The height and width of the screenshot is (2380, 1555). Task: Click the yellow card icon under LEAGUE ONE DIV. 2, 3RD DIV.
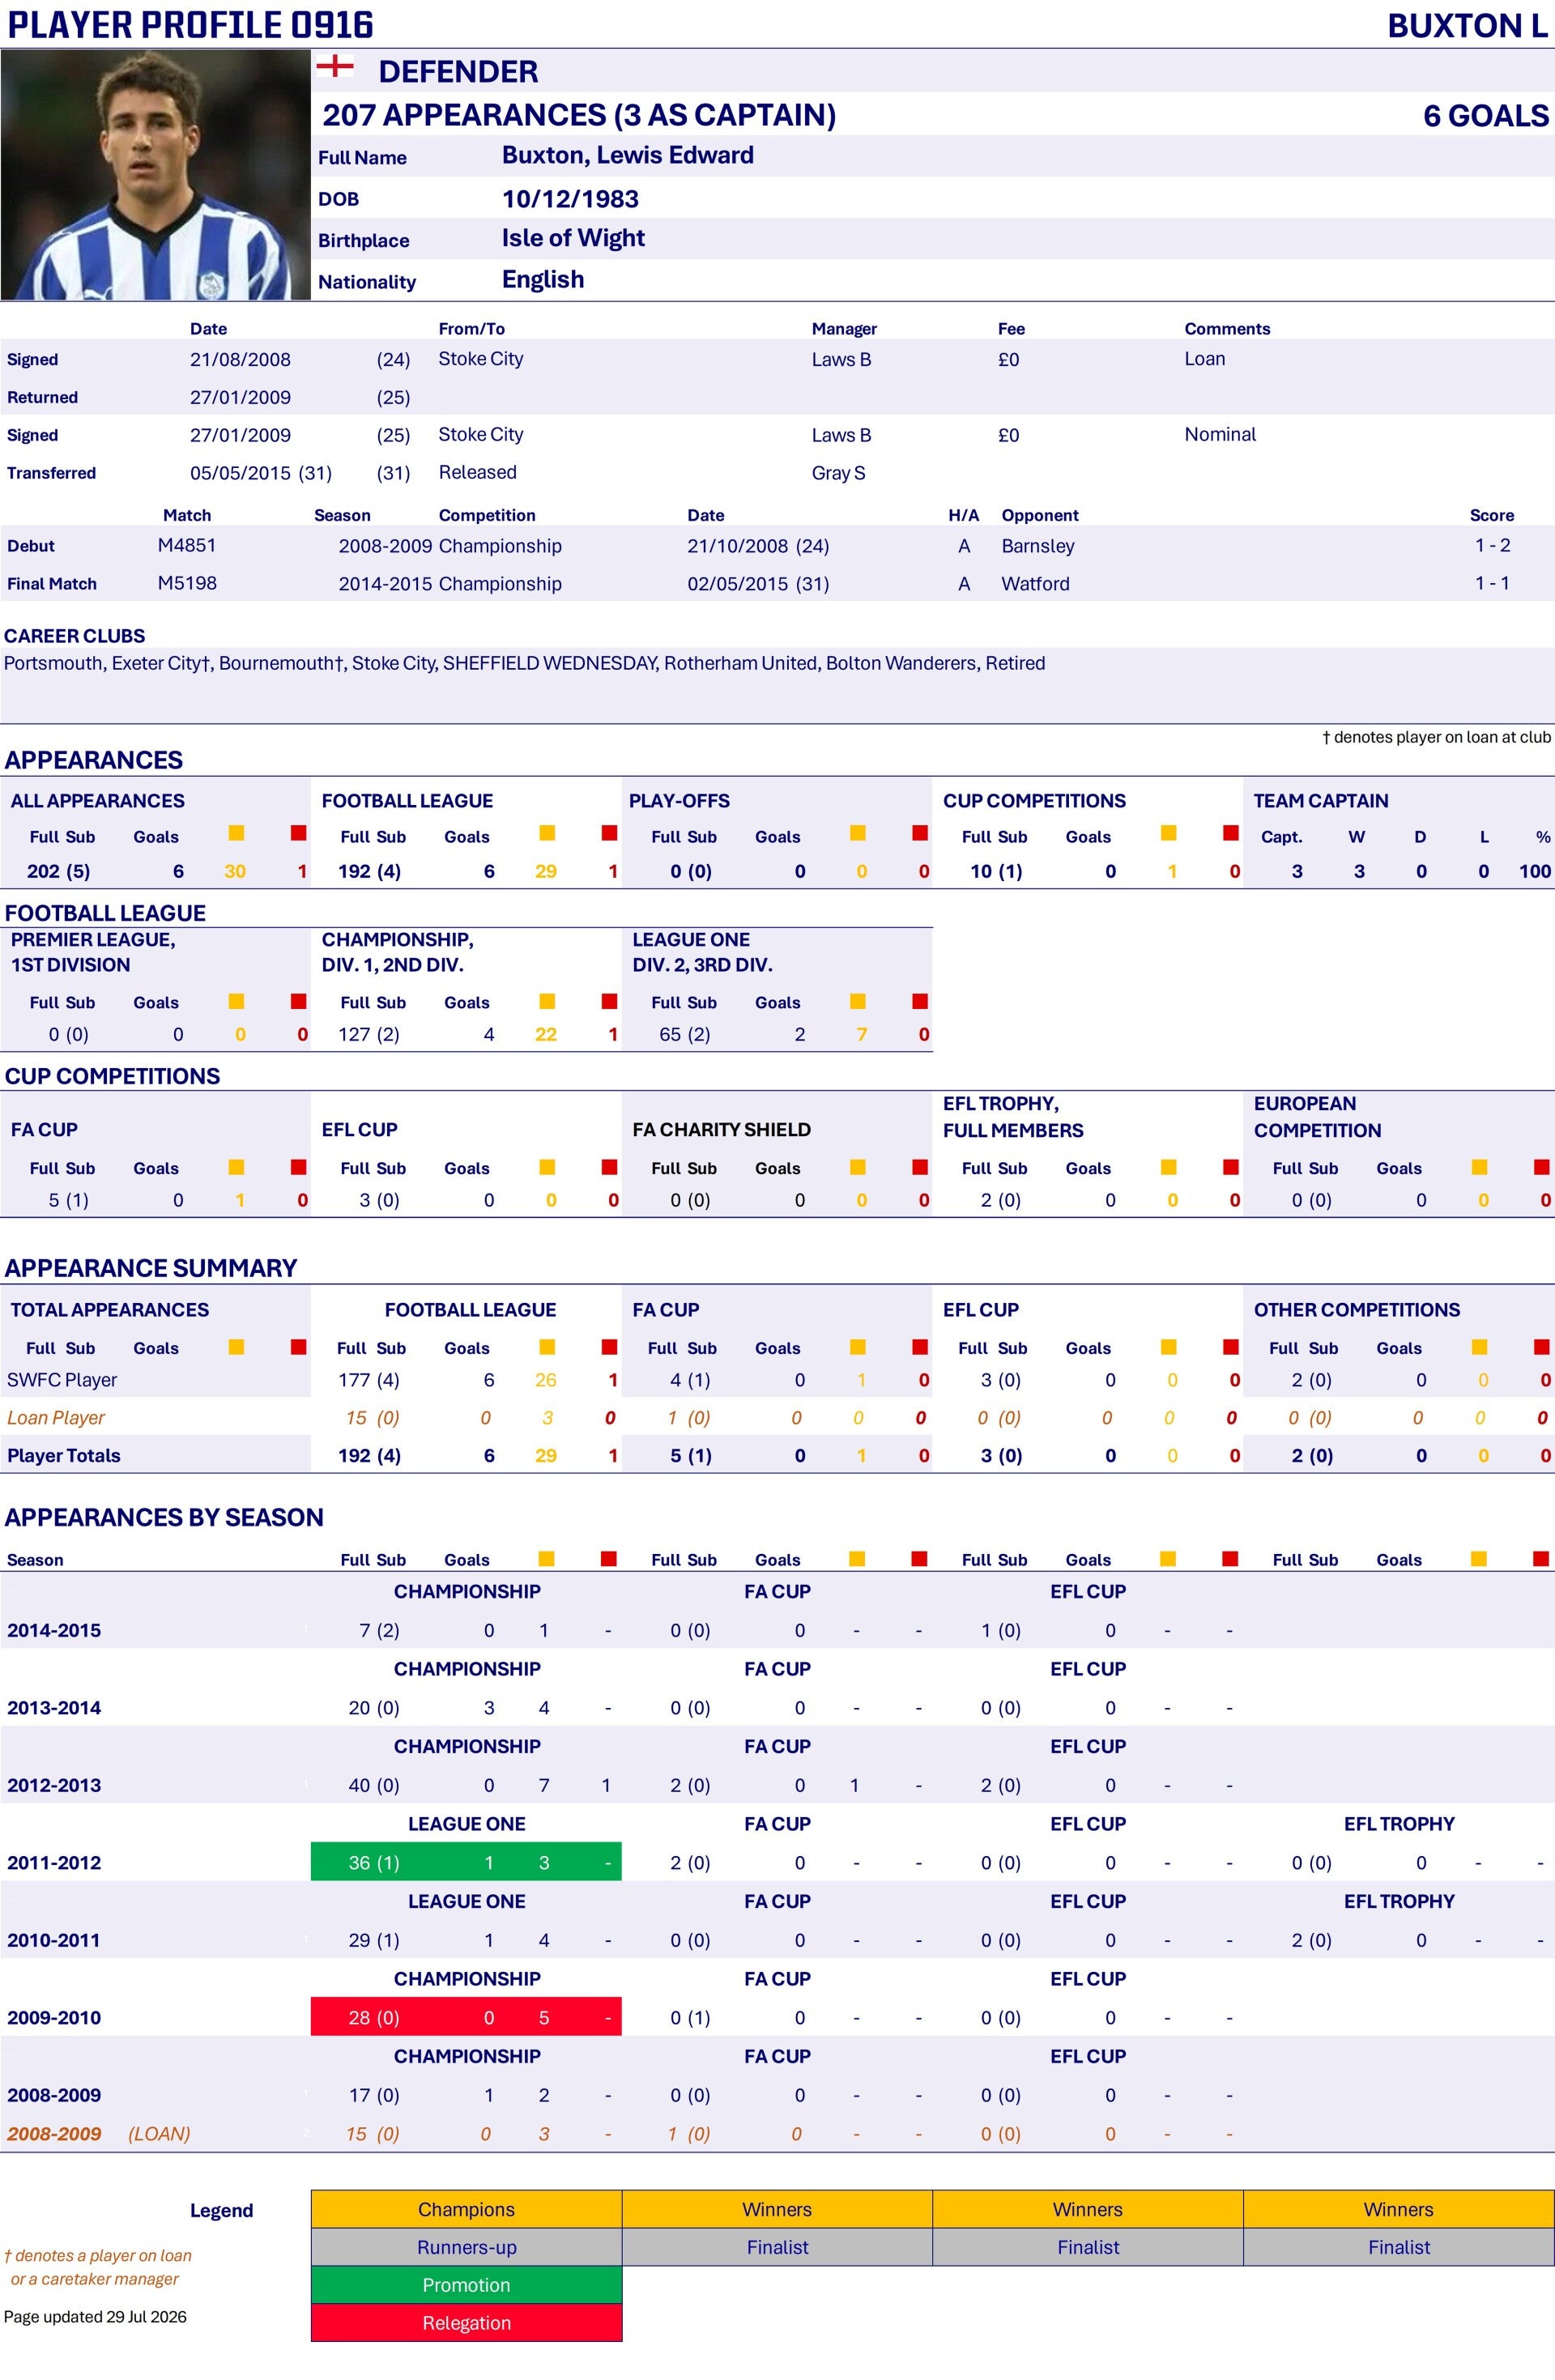coord(858,1001)
